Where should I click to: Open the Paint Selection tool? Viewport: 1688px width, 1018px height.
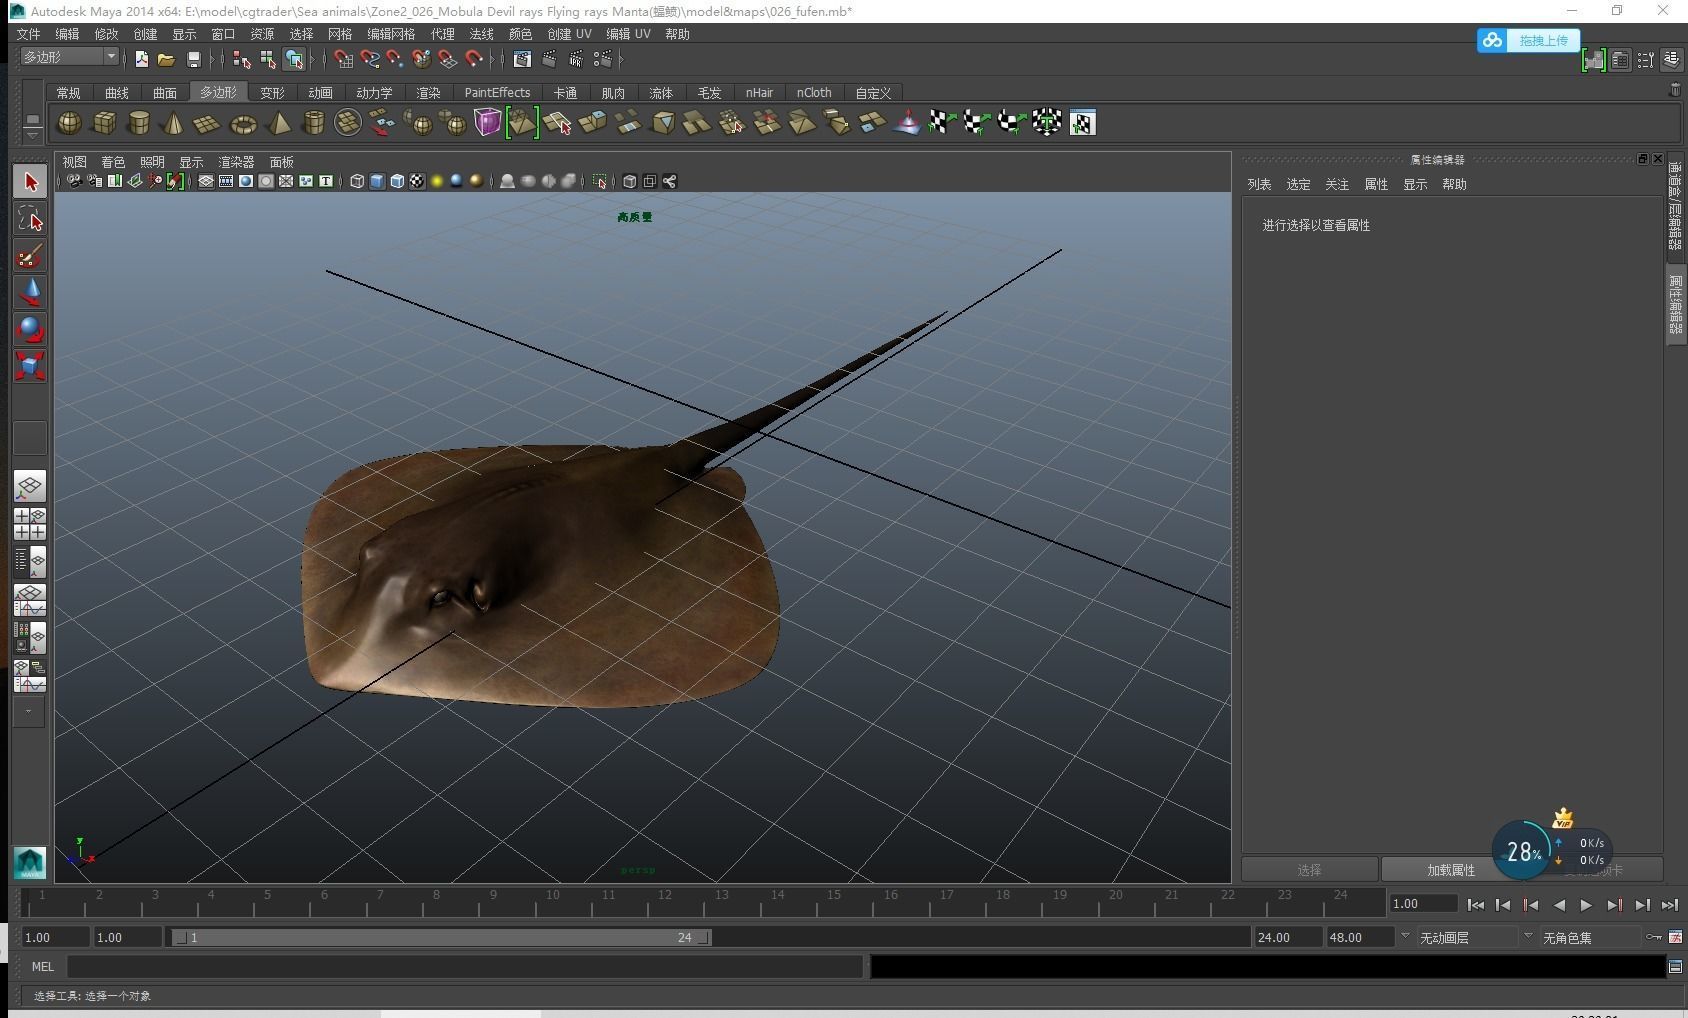click(30, 256)
